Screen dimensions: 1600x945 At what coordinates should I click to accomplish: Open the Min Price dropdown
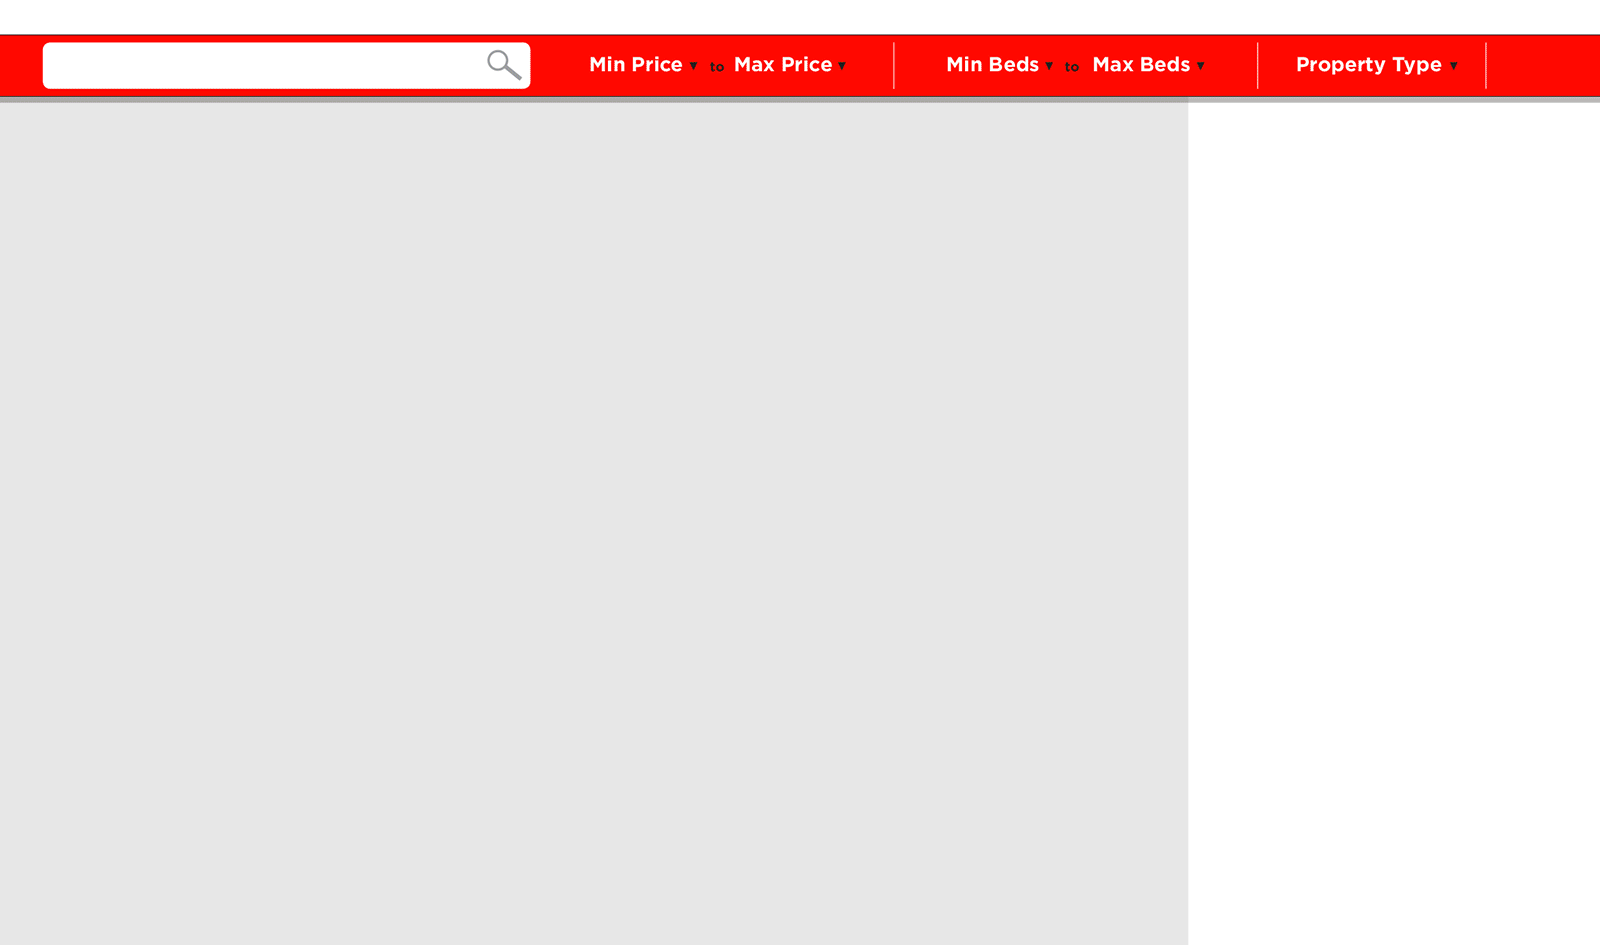pos(643,65)
